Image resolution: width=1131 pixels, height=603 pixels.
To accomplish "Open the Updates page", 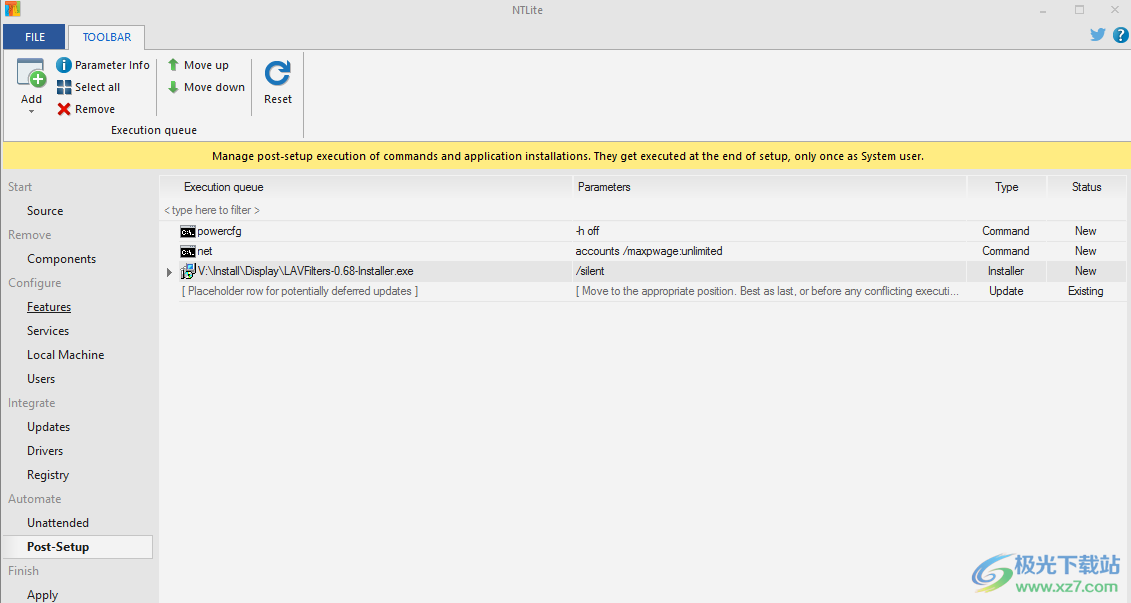I will click(48, 427).
